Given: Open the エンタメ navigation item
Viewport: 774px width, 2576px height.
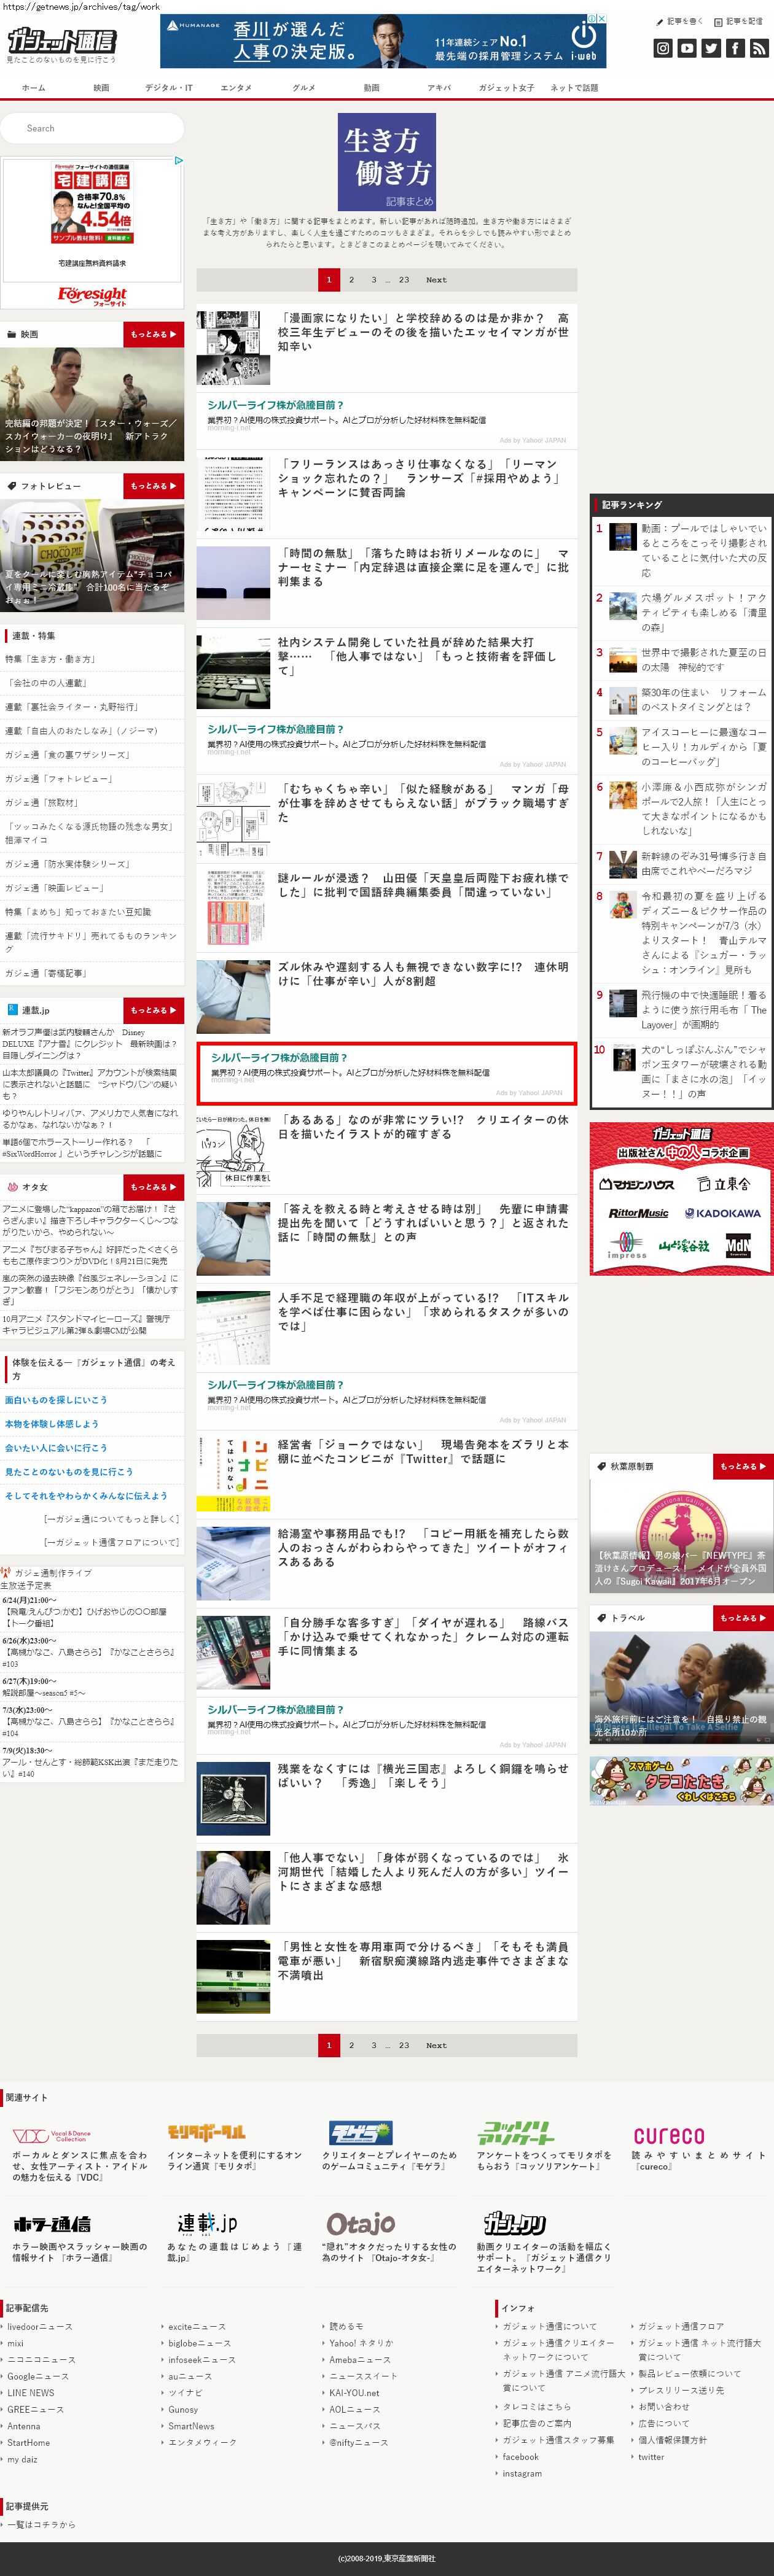Looking at the screenshot, I should [x=236, y=88].
